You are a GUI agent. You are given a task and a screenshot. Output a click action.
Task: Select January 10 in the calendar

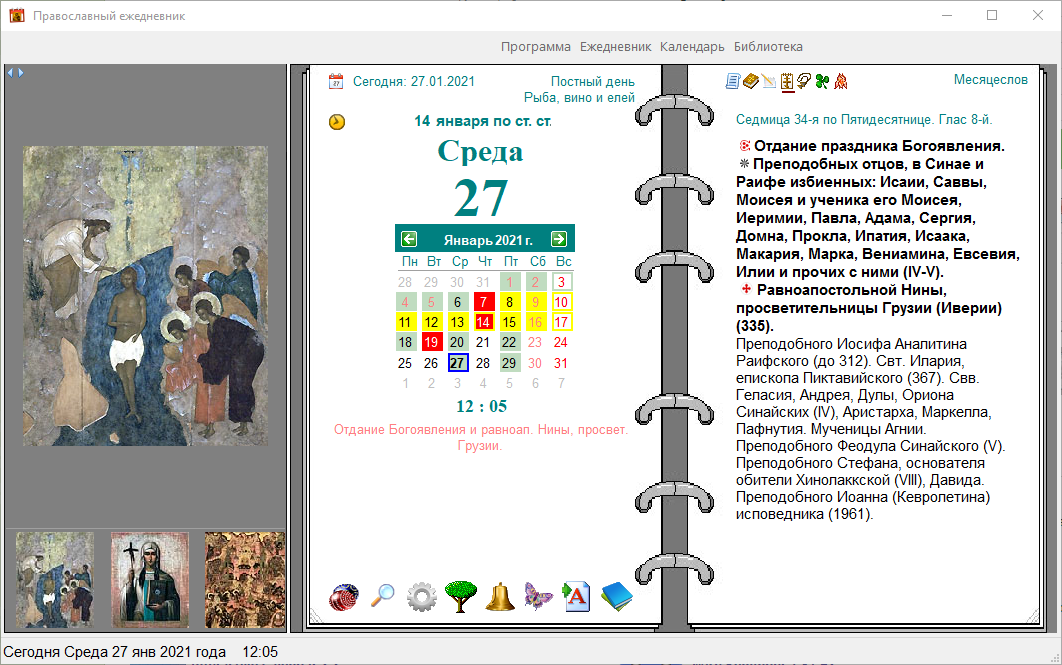pyautogui.click(x=561, y=302)
